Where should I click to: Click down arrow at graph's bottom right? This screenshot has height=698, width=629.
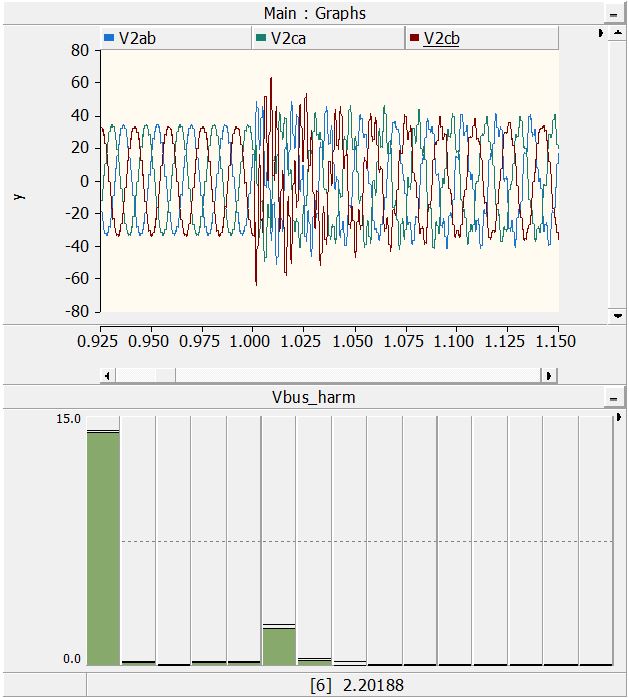(619, 315)
